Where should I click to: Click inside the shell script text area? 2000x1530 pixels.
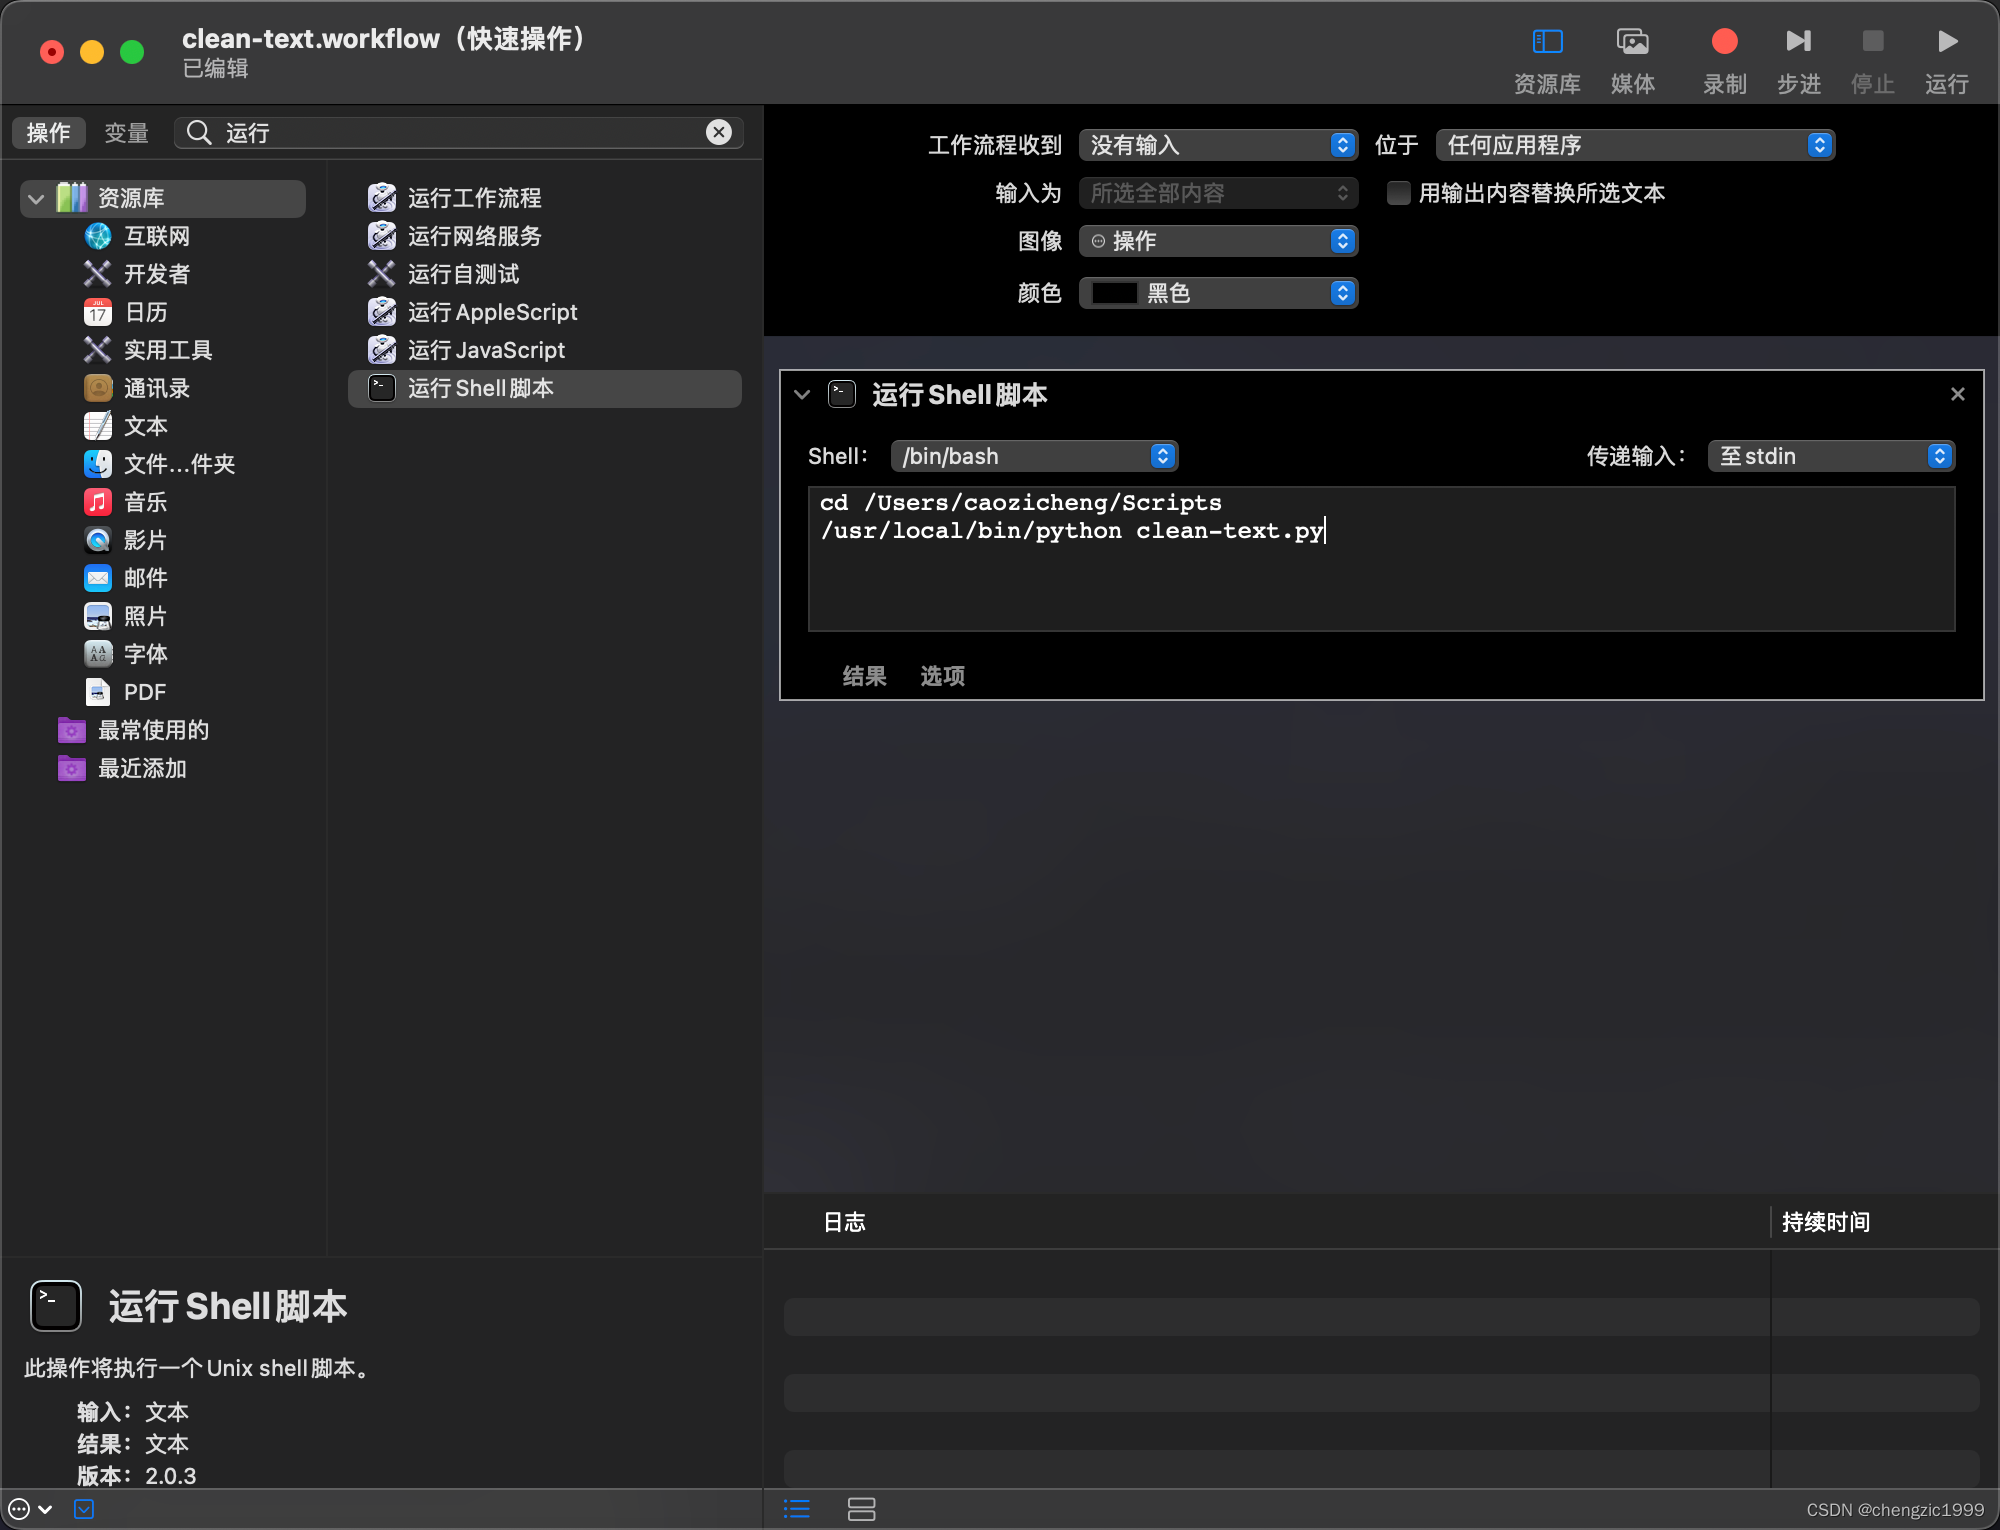(1381, 559)
